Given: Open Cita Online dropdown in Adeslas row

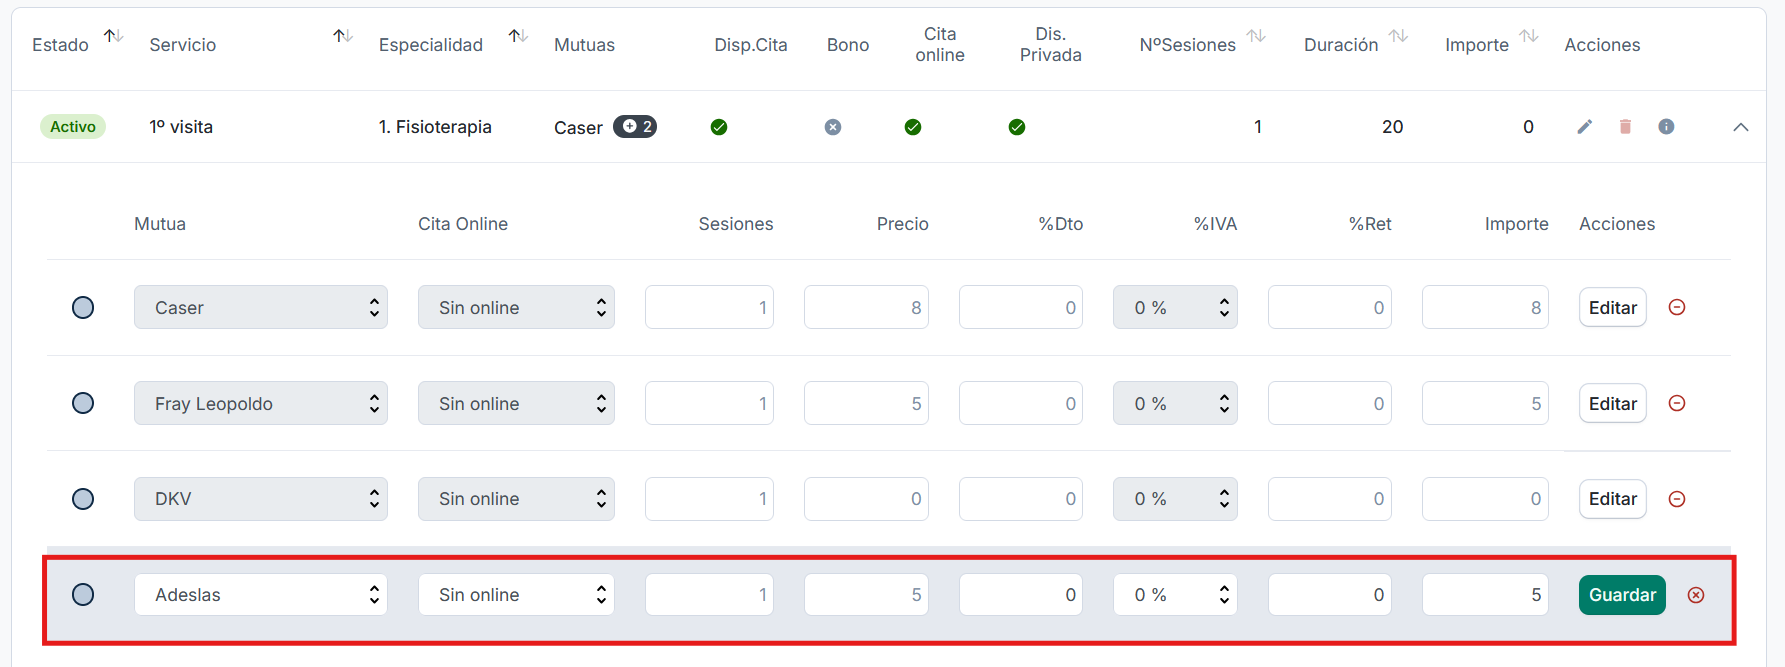Looking at the screenshot, I should [x=516, y=595].
